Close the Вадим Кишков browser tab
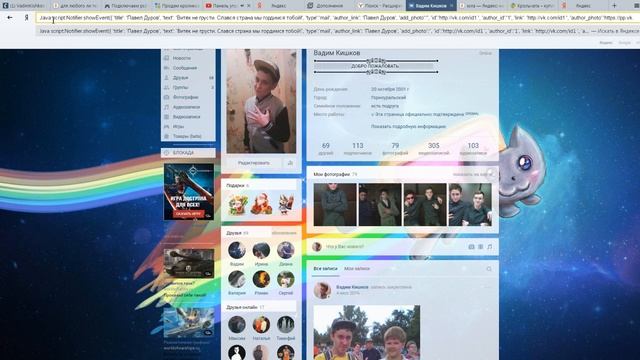 tap(451, 6)
